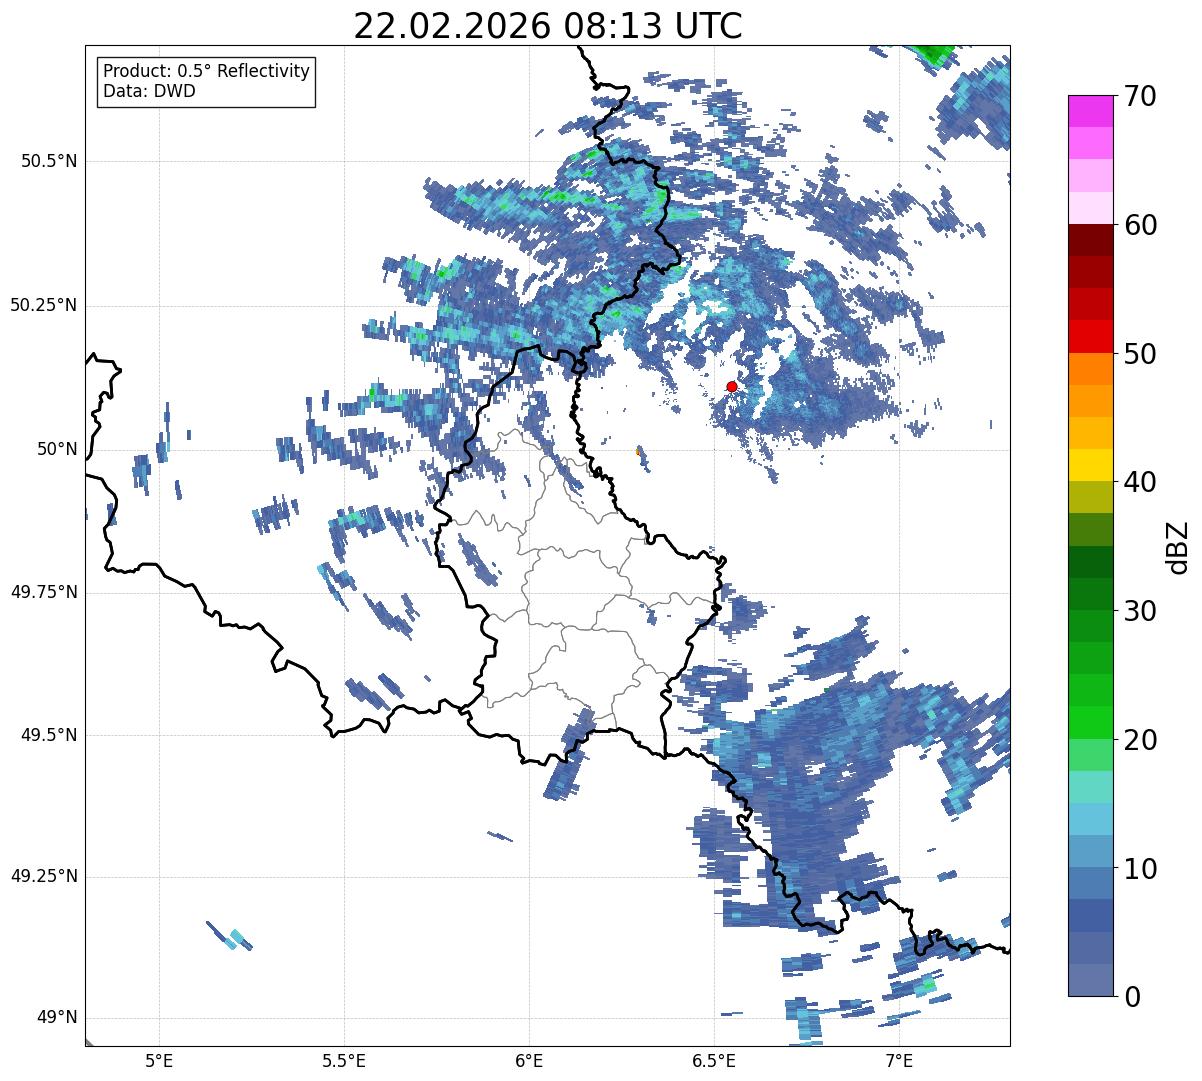Click the Data: DWD label
1202x1081 pixels.
(x=149, y=91)
